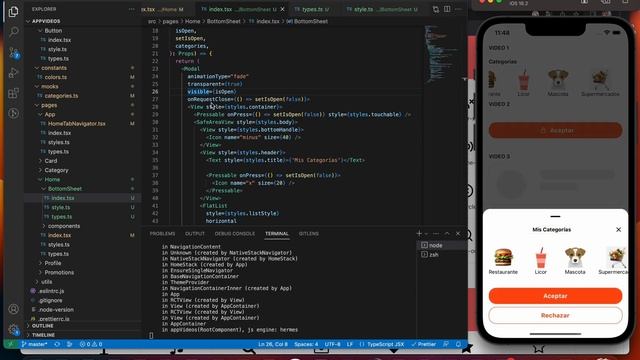Open Run and Debug view
640x360 pixels.
pos(13,73)
